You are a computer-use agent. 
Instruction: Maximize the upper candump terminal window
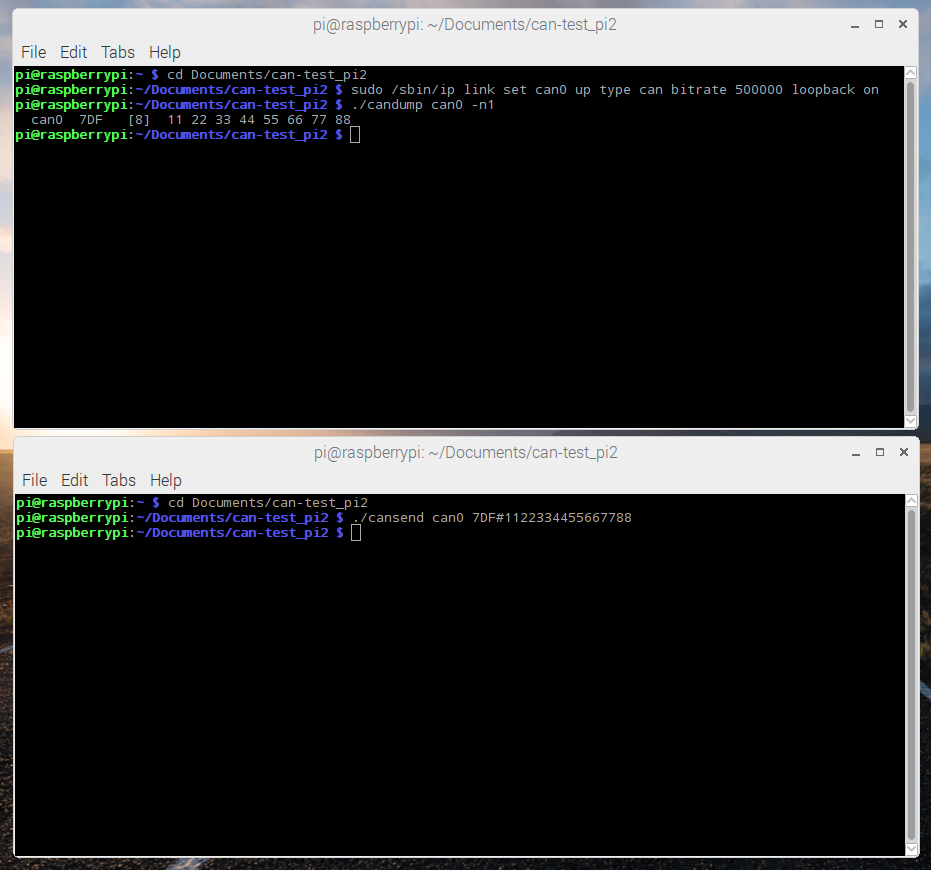pyautogui.click(x=879, y=24)
